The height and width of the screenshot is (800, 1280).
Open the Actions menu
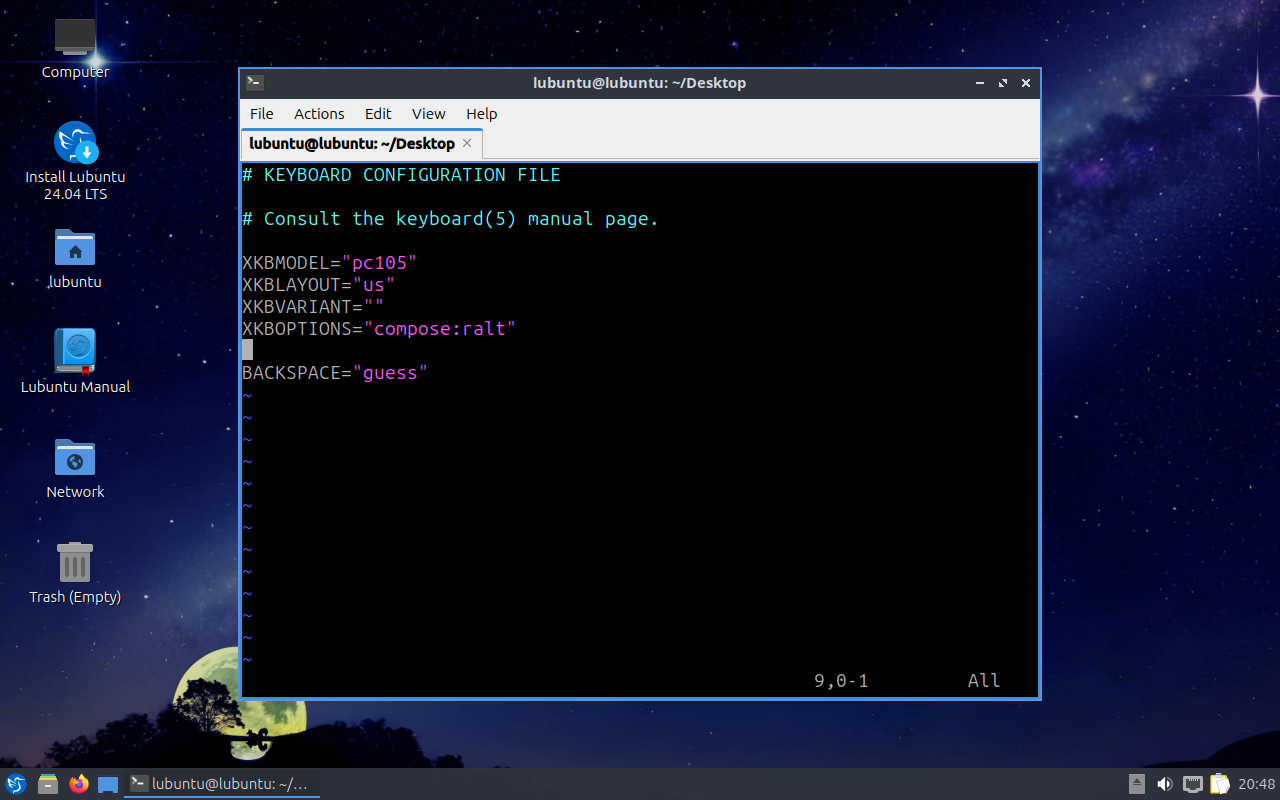319,114
